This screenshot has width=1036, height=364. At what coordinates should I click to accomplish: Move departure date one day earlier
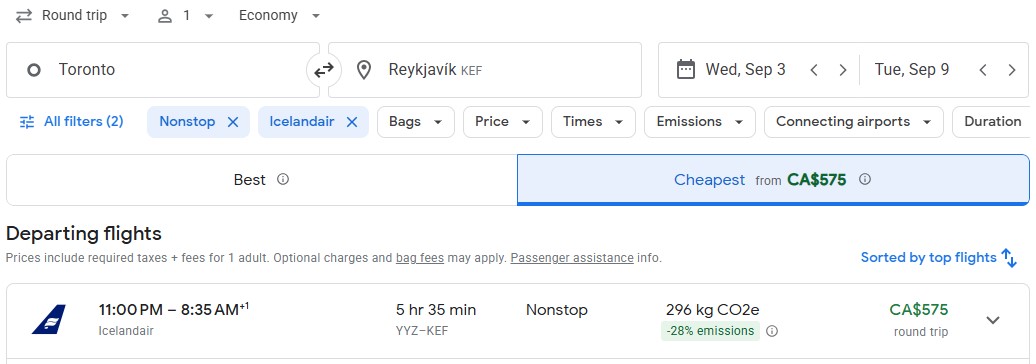pyautogui.click(x=814, y=70)
